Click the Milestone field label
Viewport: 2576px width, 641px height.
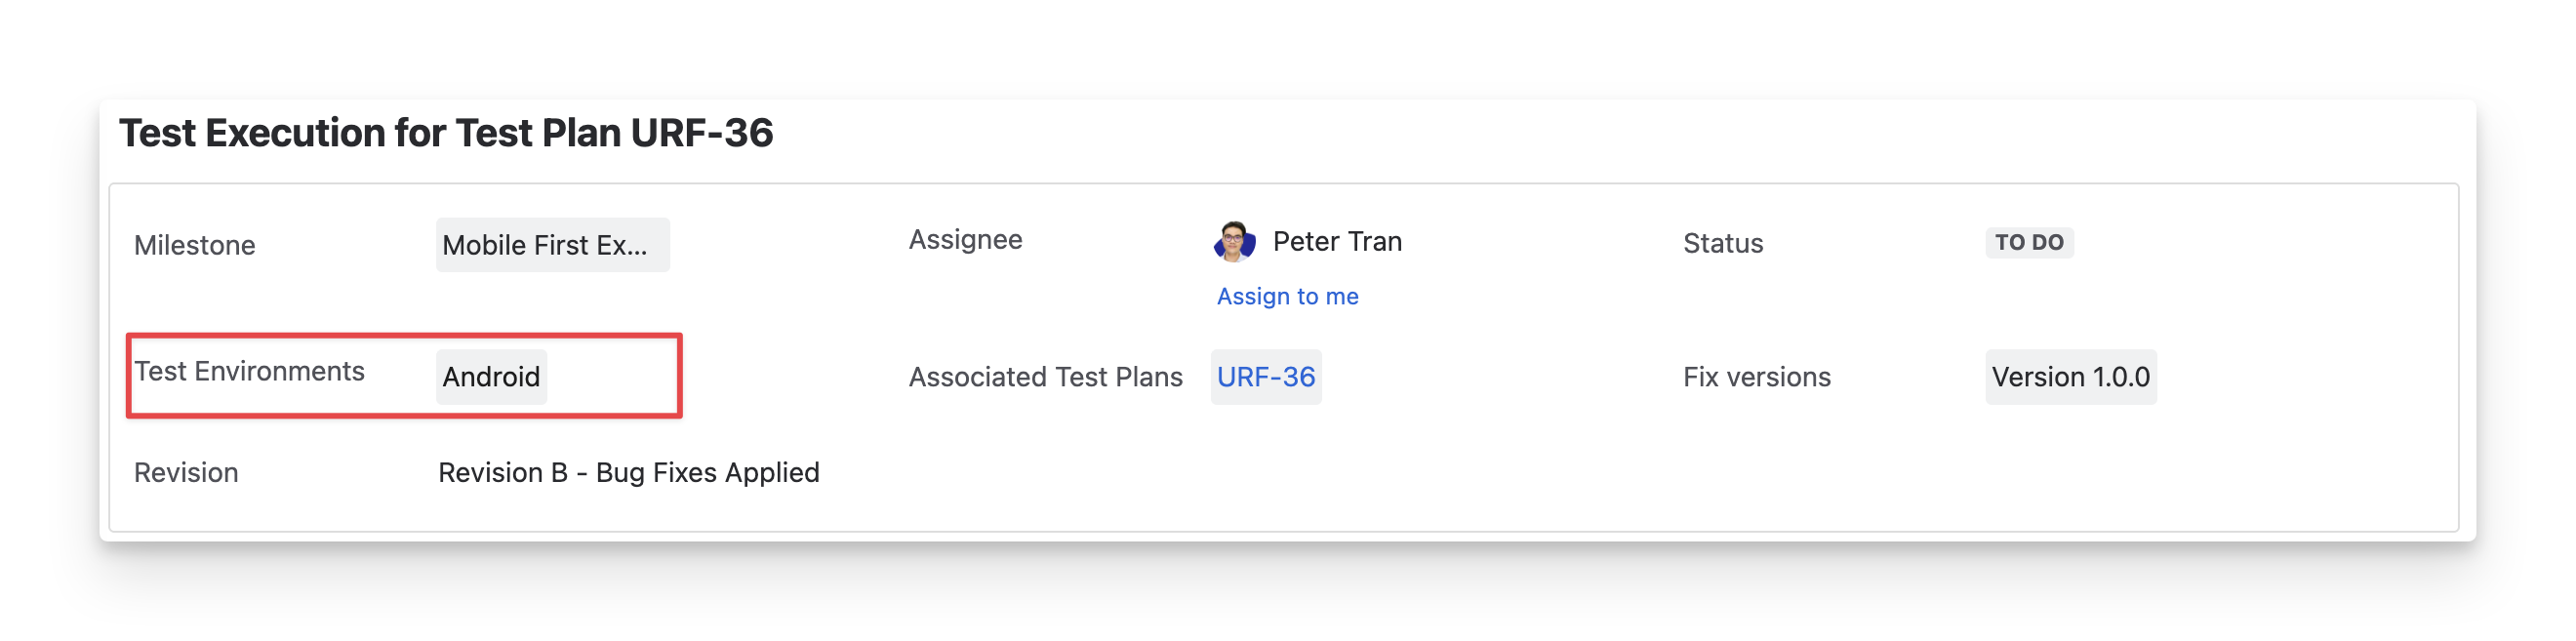(x=195, y=245)
